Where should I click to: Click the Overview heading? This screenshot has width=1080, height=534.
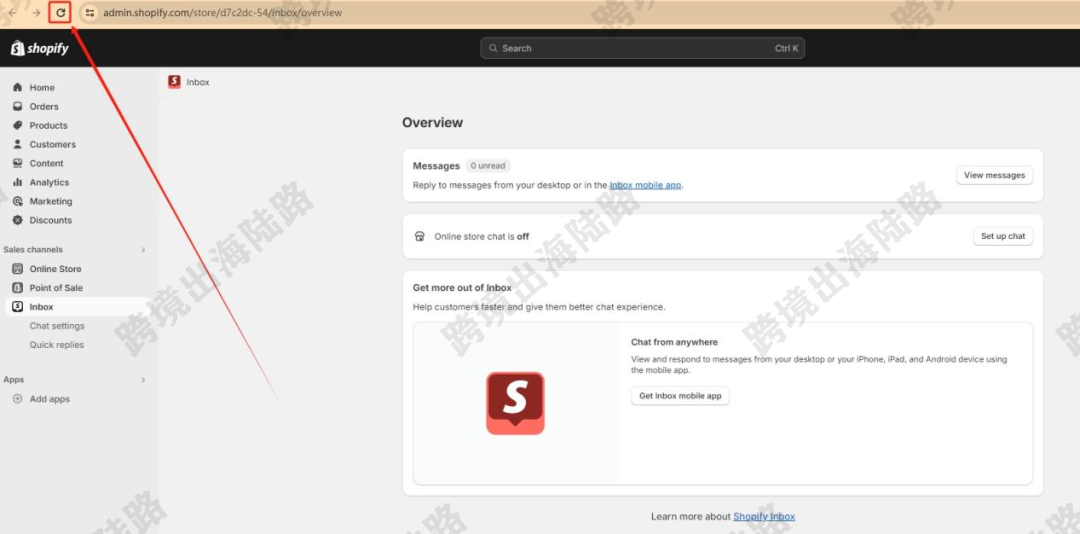coord(433,123)
